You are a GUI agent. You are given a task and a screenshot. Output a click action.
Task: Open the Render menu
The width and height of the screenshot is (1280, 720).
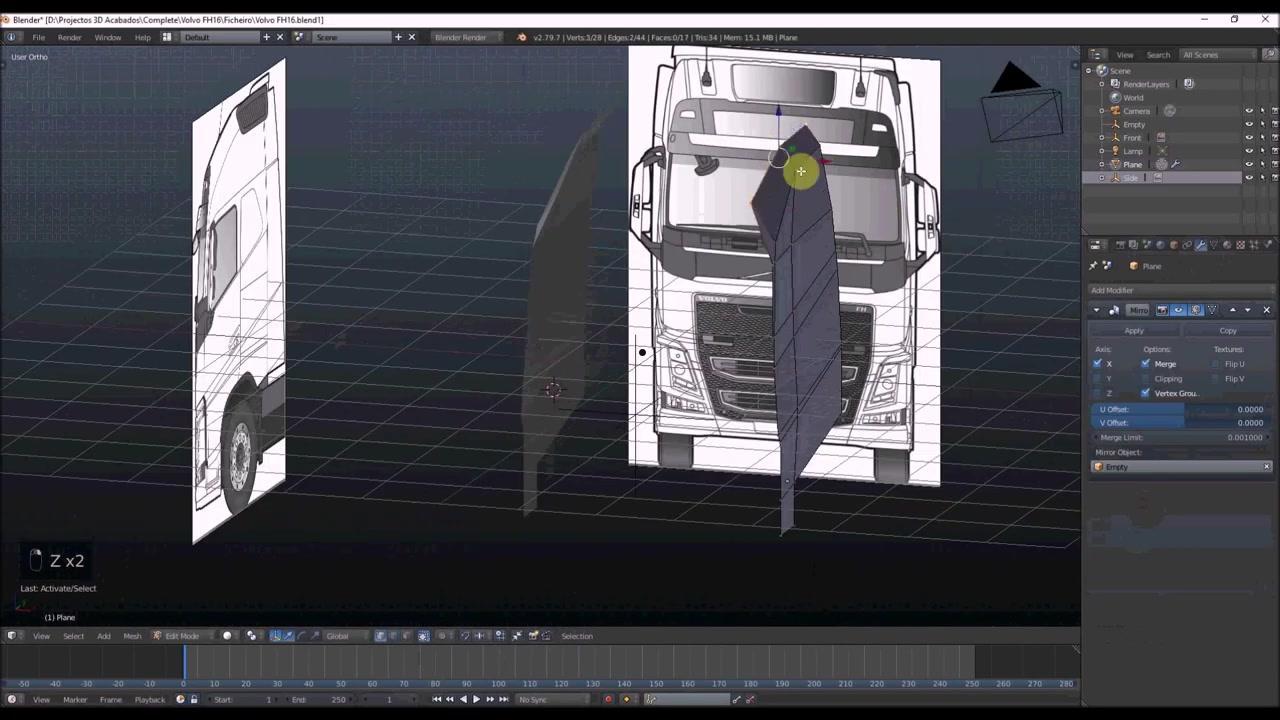[69, 37]
